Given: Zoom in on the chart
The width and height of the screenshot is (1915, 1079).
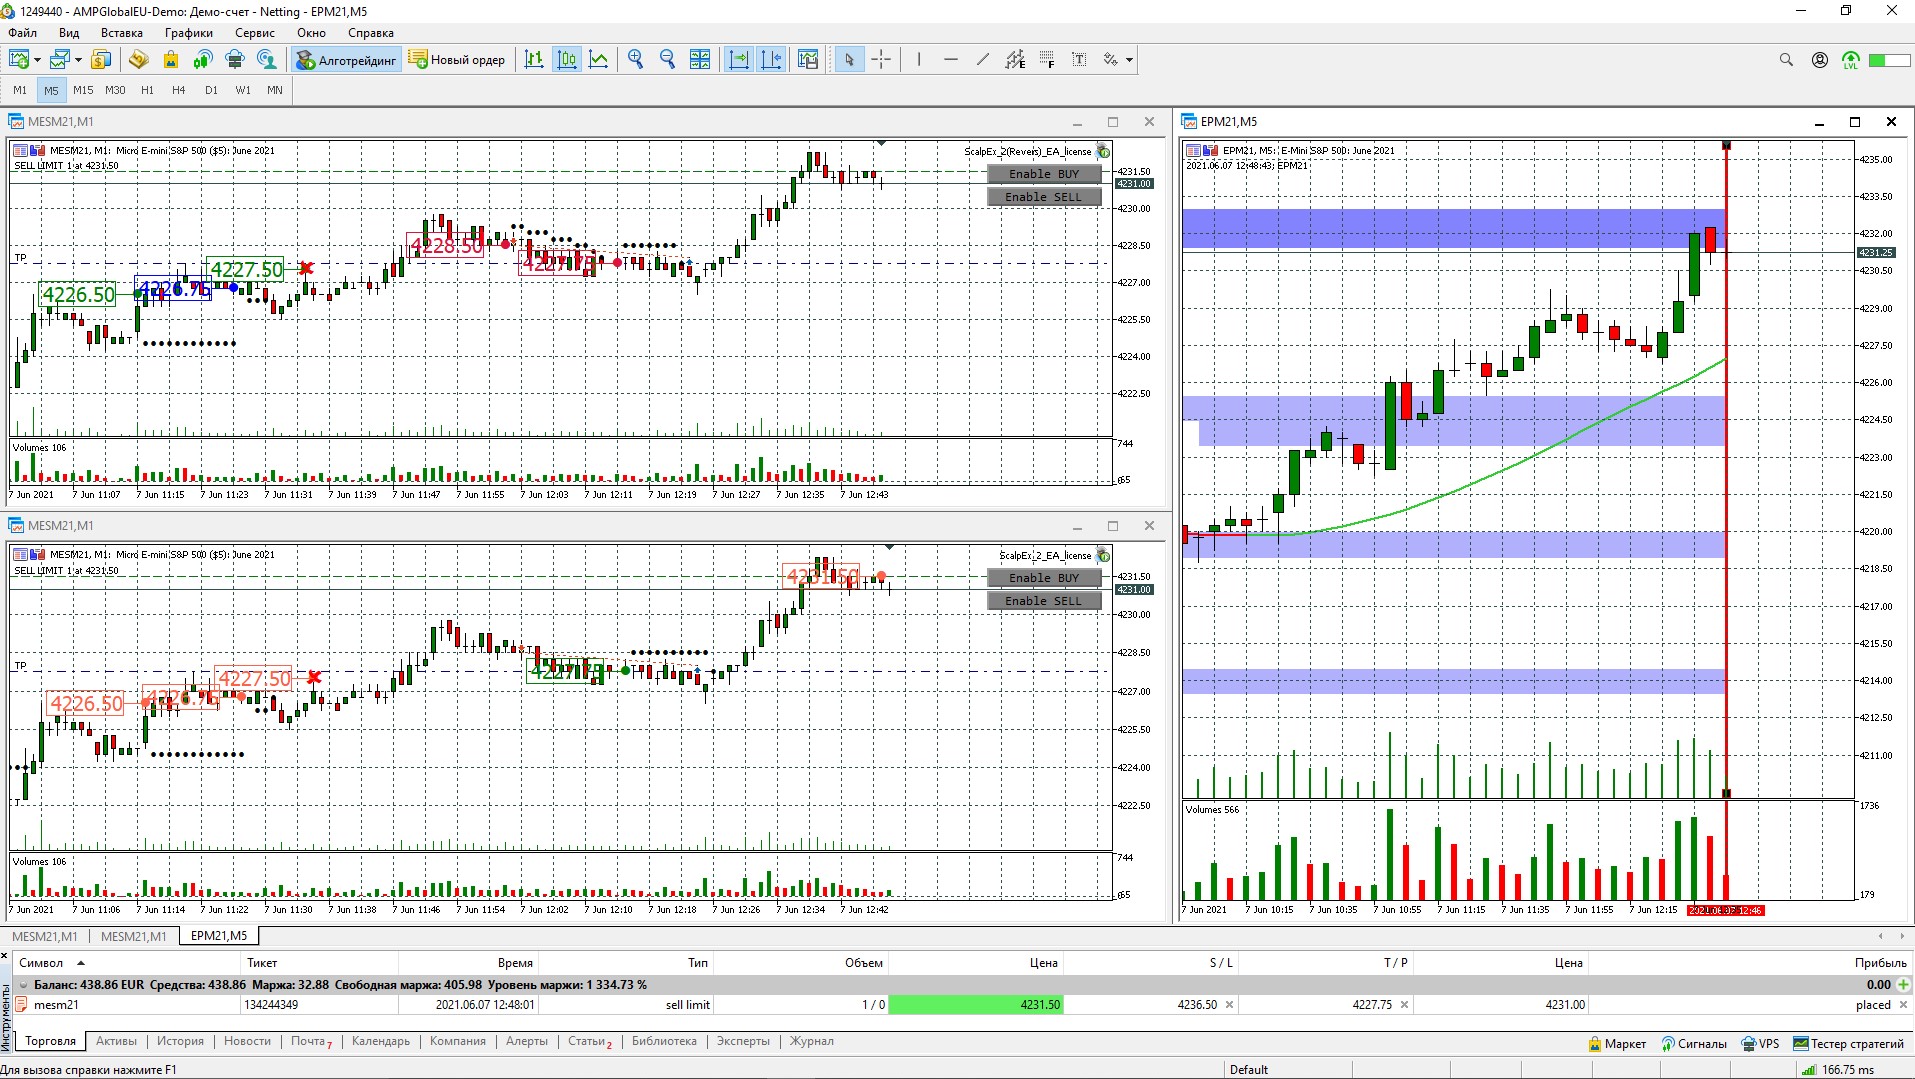Looking at the screenshot, I should [x=636, y=60].
